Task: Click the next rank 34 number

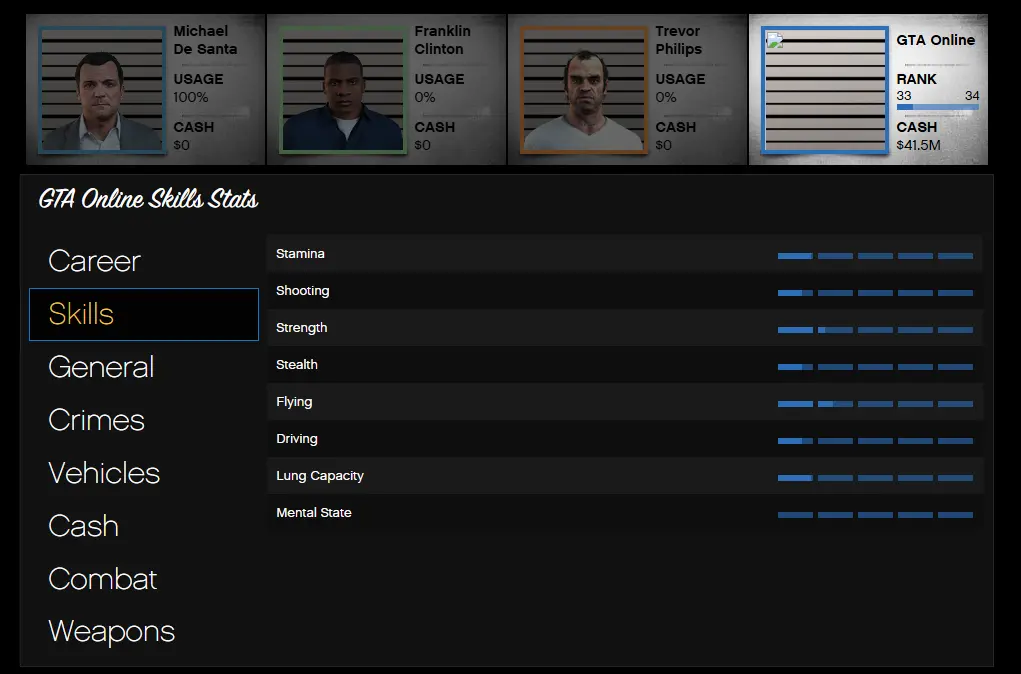Action: (x=972, y=96)
